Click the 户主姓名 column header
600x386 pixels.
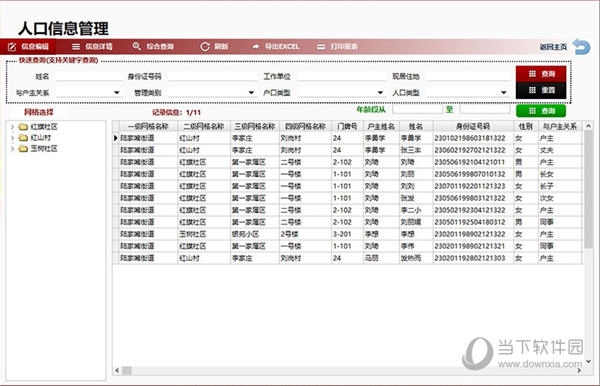381,126
